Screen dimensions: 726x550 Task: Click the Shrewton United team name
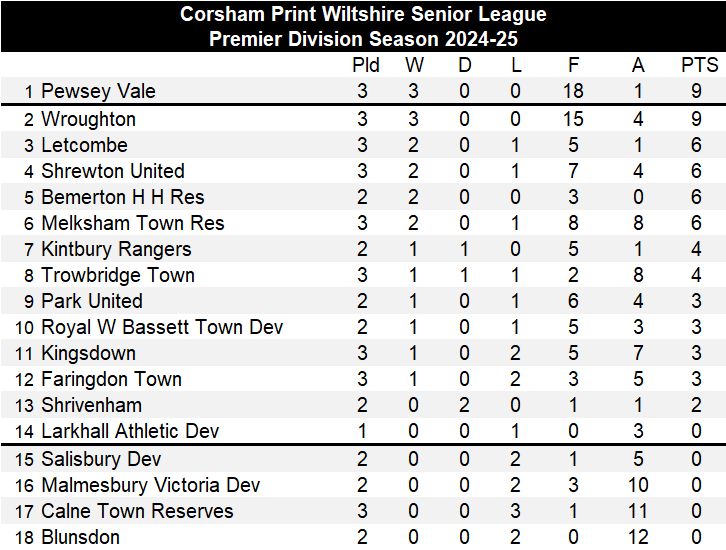[x=112, y=171]
